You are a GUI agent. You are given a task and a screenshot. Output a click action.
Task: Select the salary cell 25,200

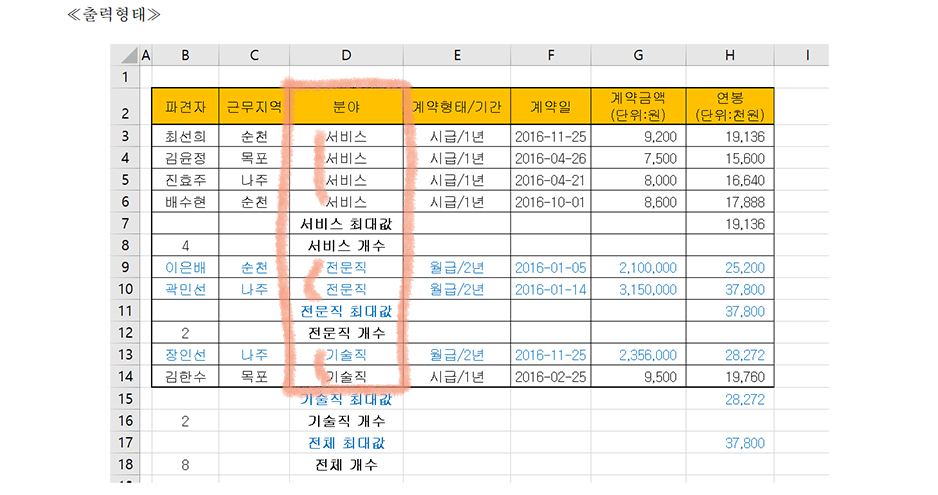pyautogui.click(x=730, y=267)
